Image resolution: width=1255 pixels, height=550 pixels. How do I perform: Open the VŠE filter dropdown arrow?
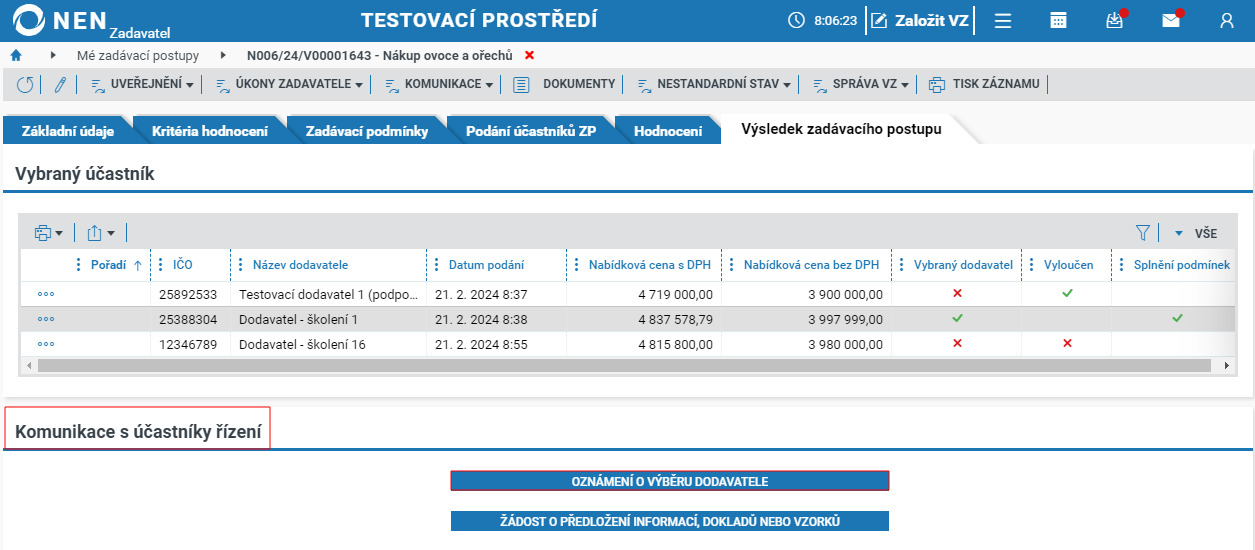point(1178,233)
